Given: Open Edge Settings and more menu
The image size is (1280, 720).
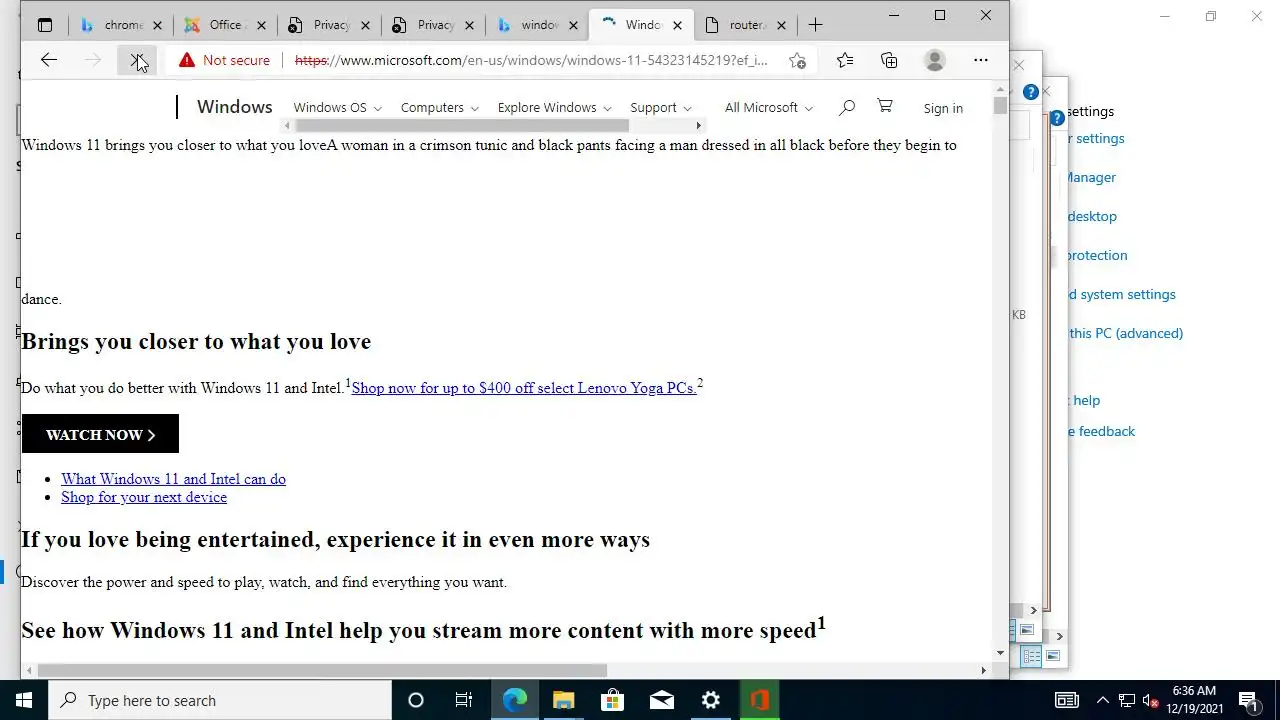Looking at the screenshot, I should (x=981, y=60).
